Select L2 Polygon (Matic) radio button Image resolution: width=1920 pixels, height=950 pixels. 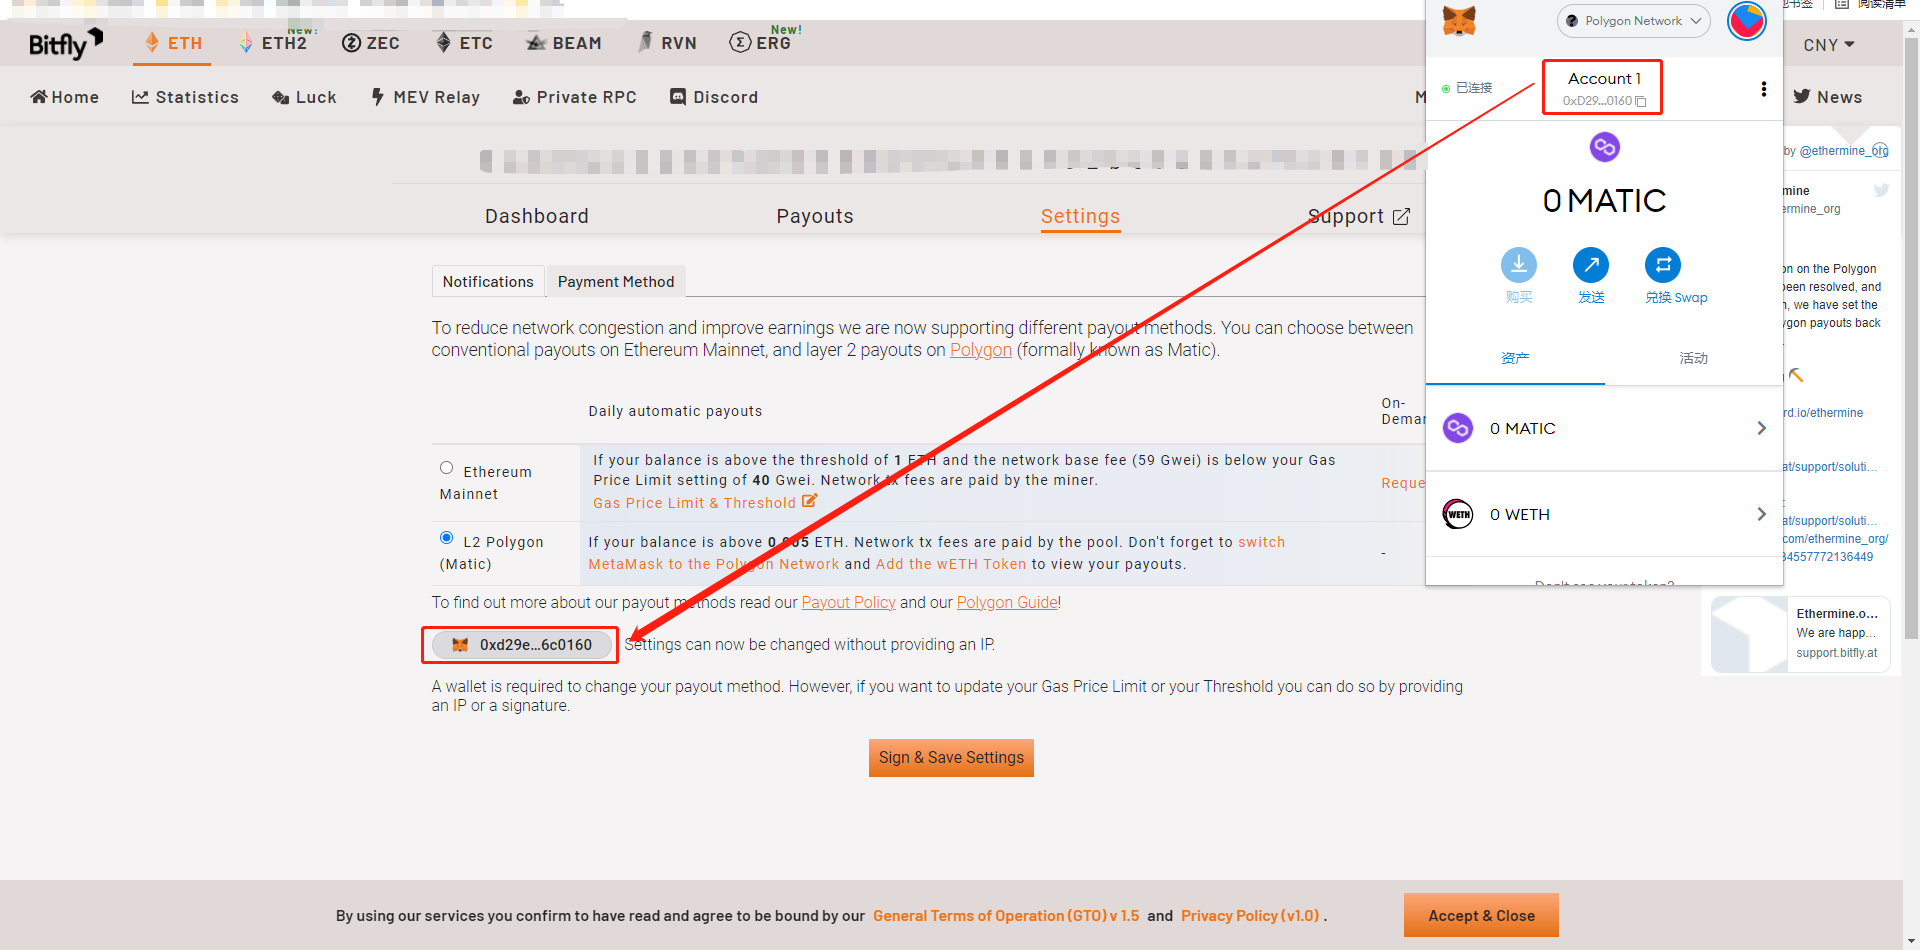[x=447, y=538]
